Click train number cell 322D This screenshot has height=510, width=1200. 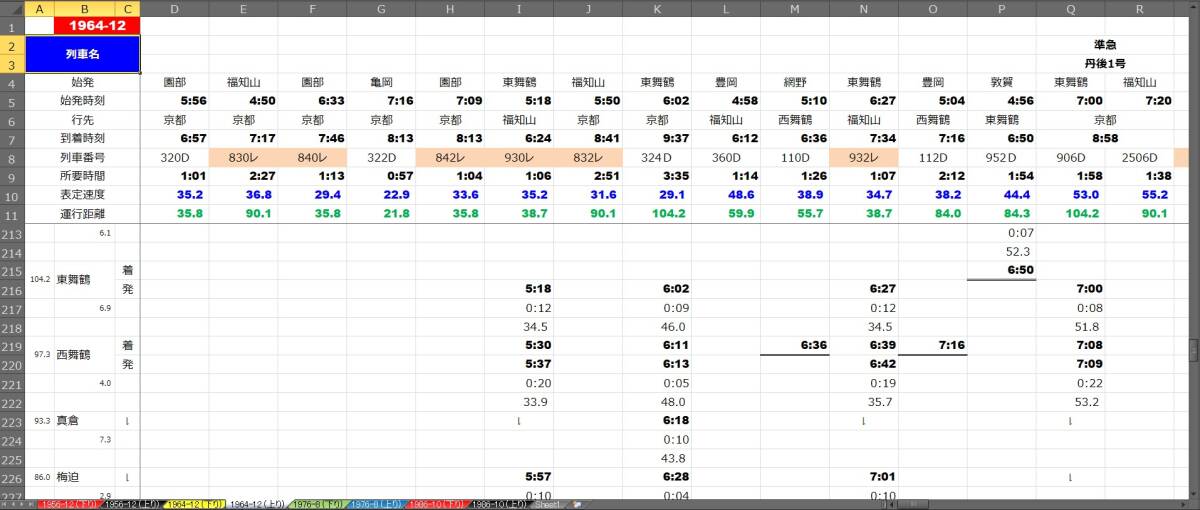[x=381, y=157]
